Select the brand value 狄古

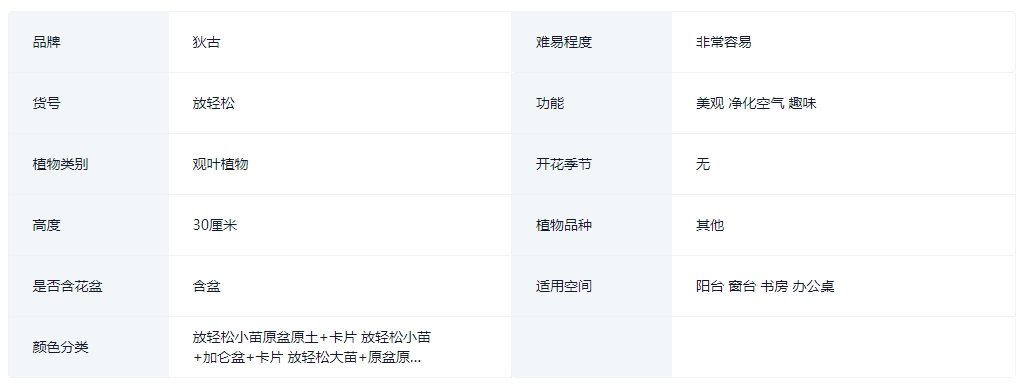pos(206,43)
